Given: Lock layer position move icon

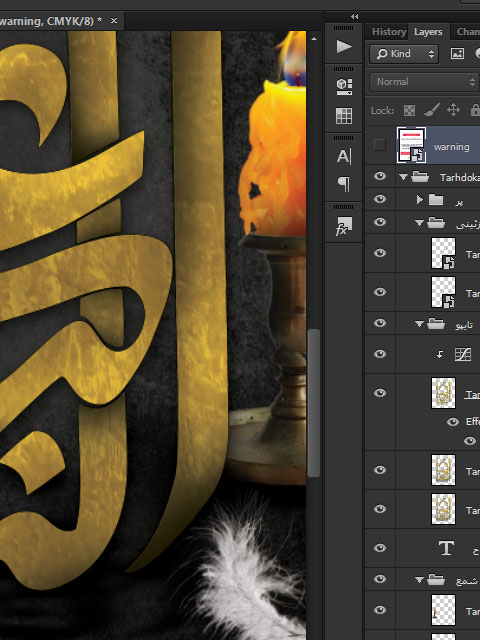Looking at the screenshot, I should [x=453, y=110].
